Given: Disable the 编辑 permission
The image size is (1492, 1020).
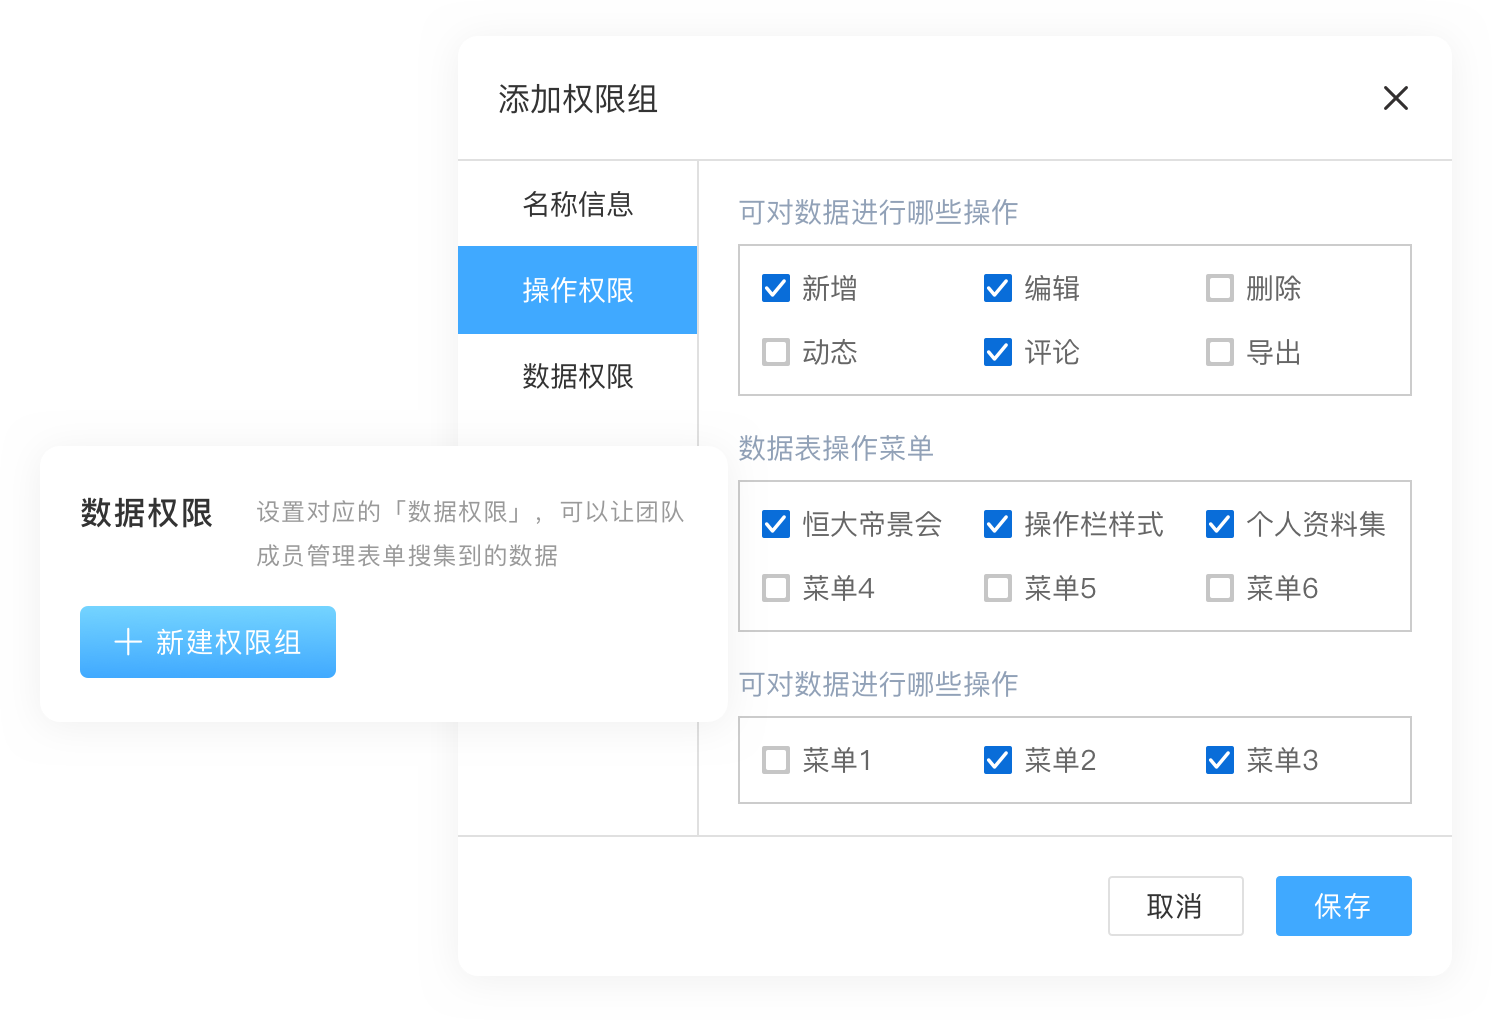Looking at the screenshot, I should pyautogui.click(x=997, y=288).
